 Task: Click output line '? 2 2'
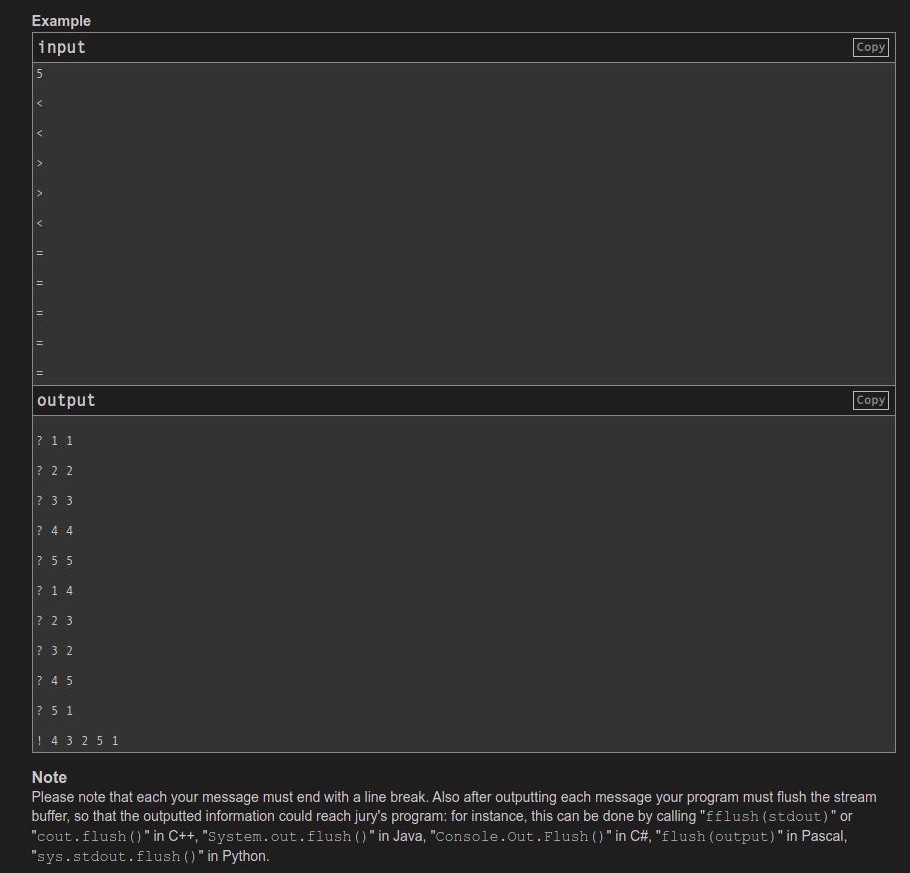55,471
